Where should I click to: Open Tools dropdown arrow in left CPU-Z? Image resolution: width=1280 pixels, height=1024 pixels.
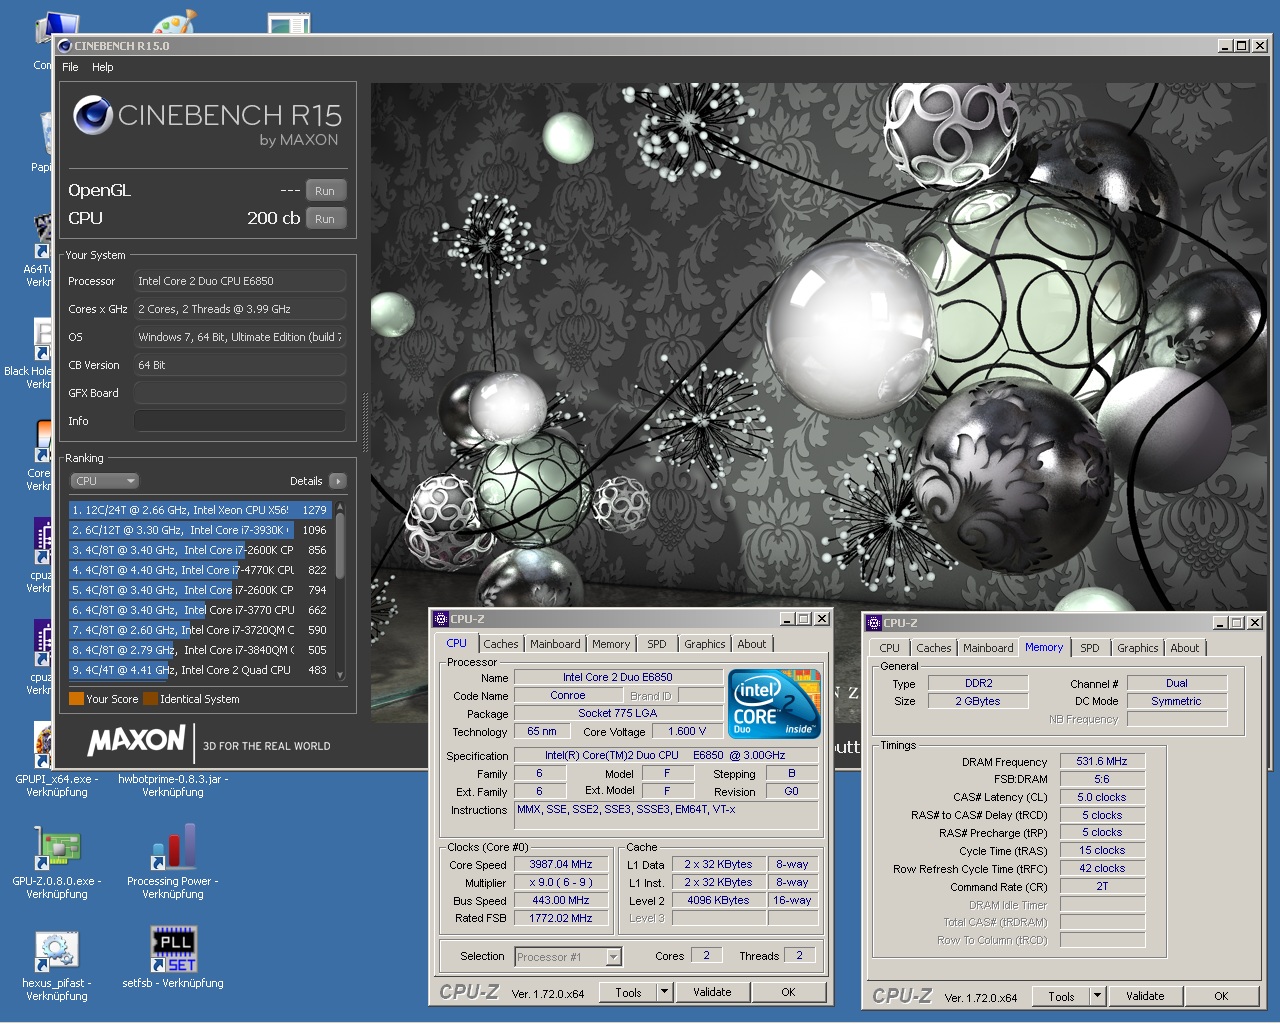tap(664, 992)
